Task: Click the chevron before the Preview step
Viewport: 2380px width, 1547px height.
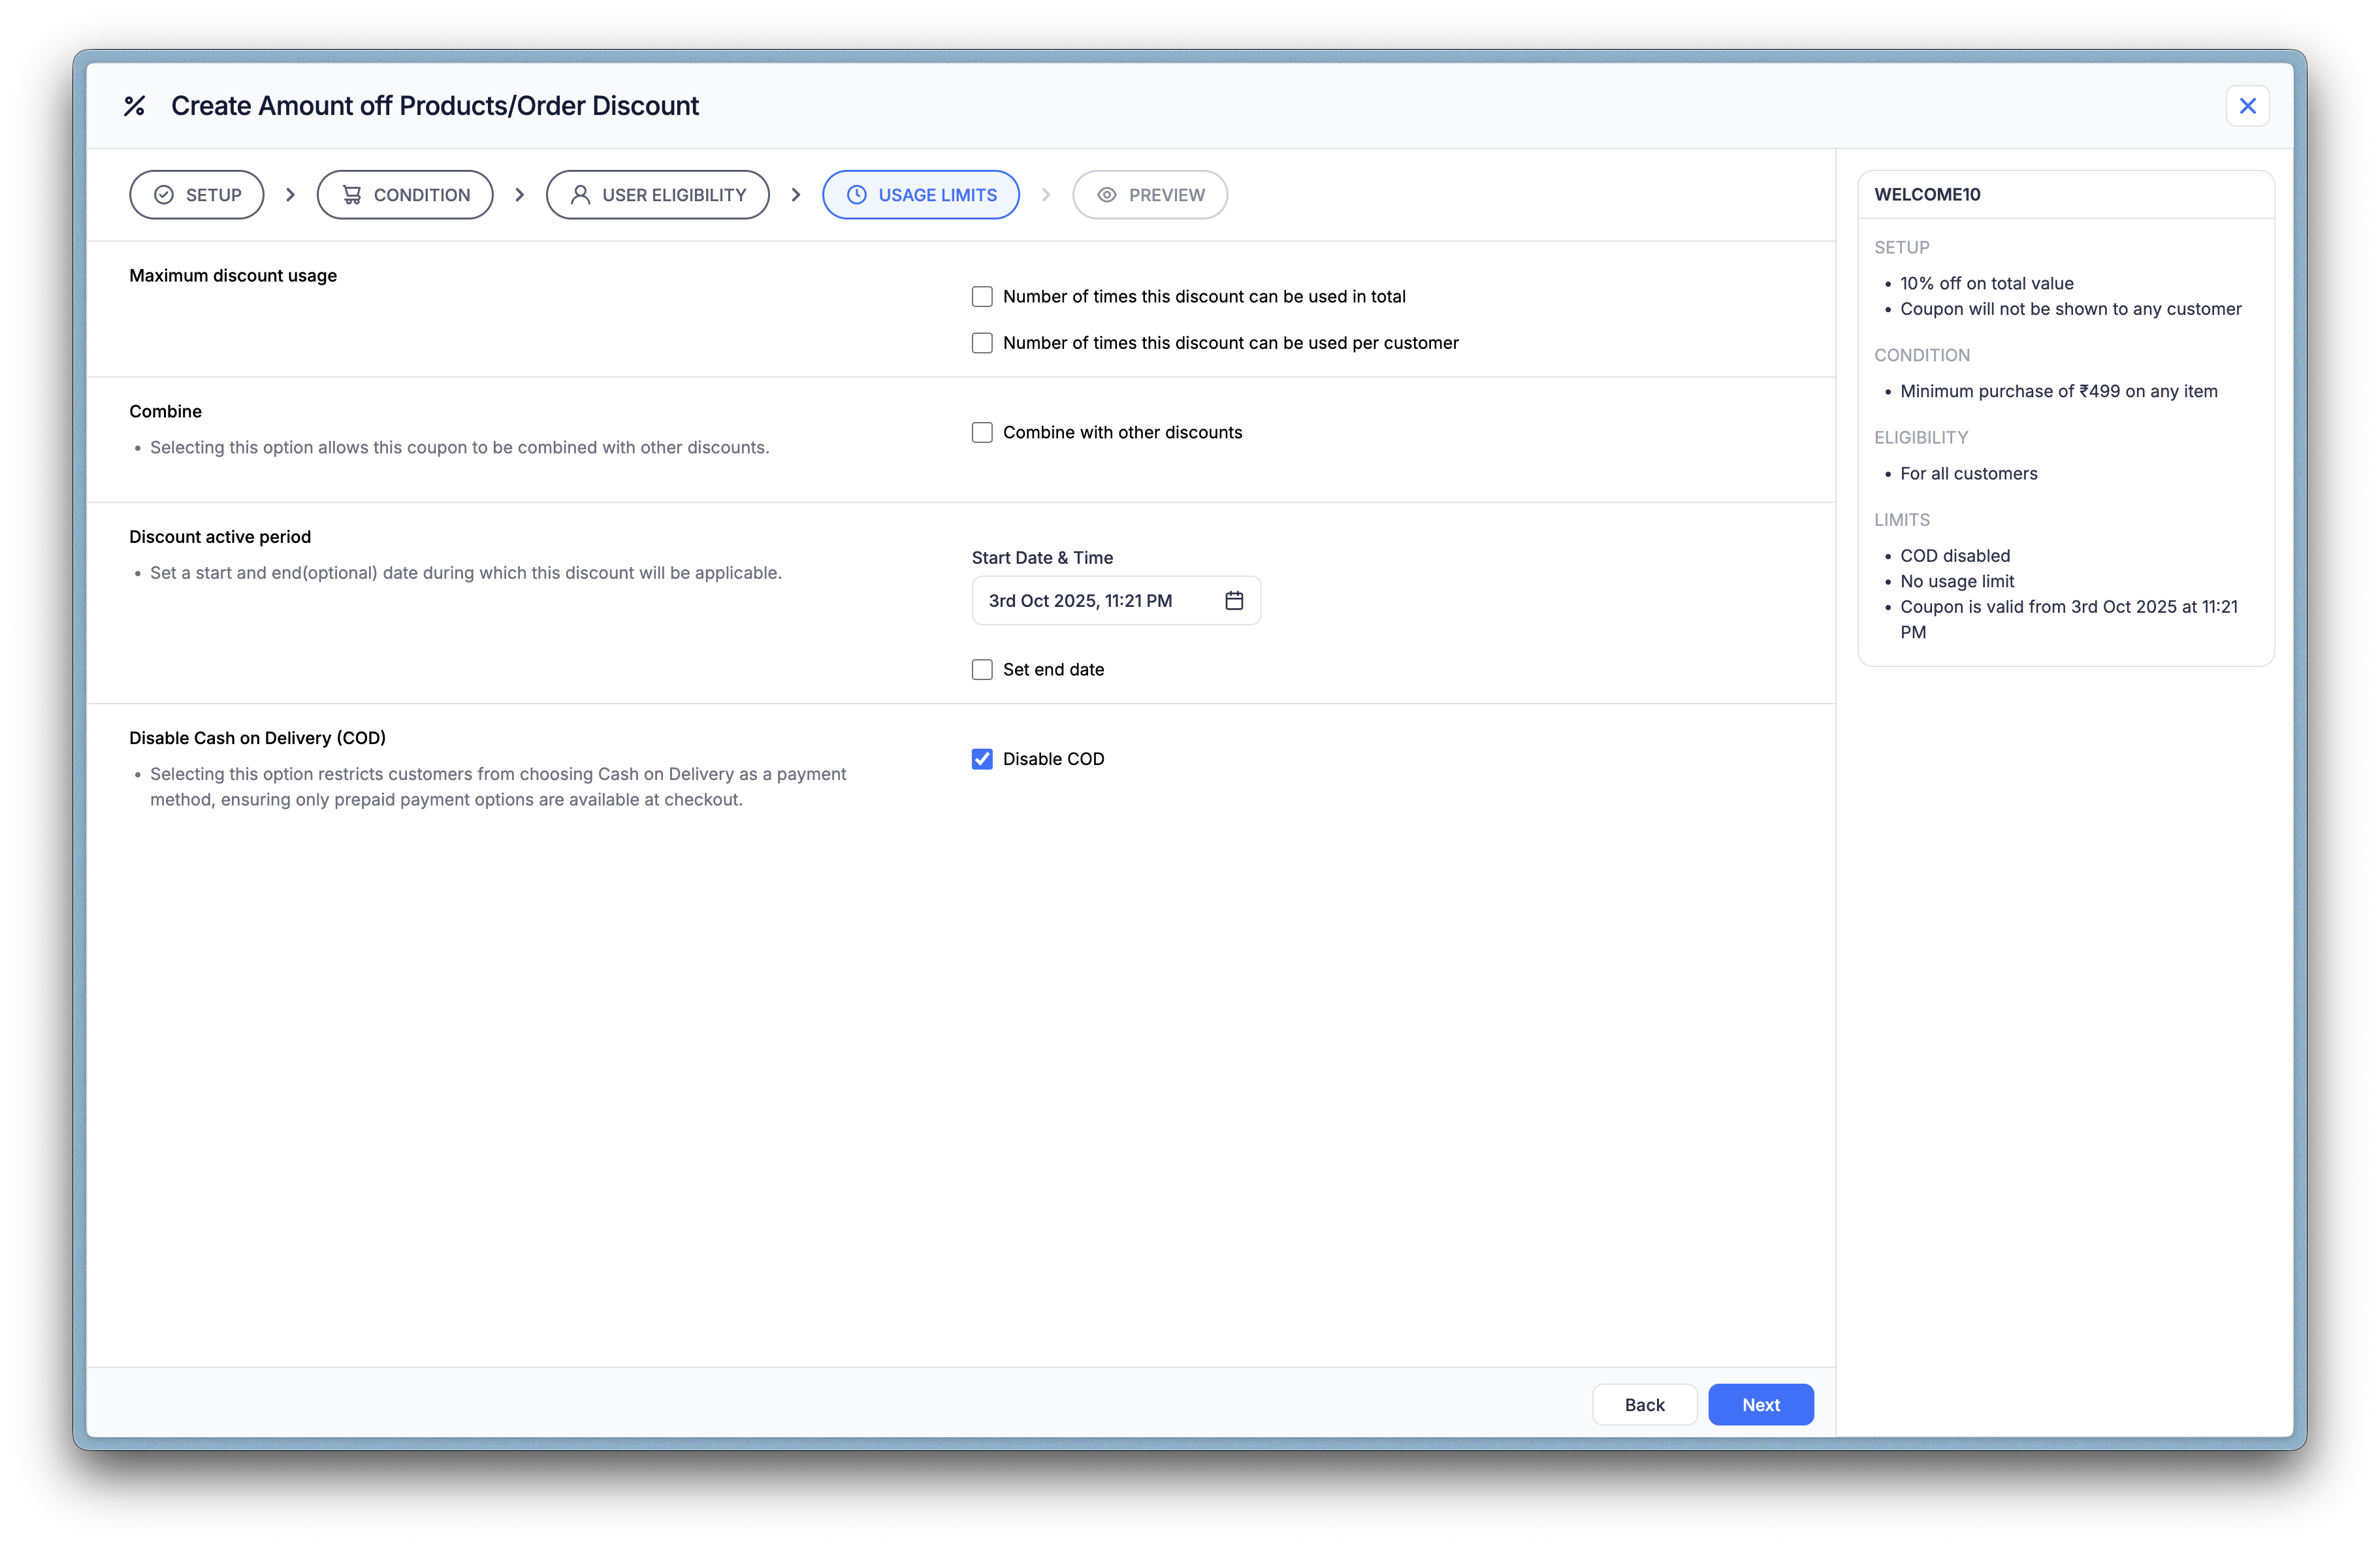Action: (1046, 195)
